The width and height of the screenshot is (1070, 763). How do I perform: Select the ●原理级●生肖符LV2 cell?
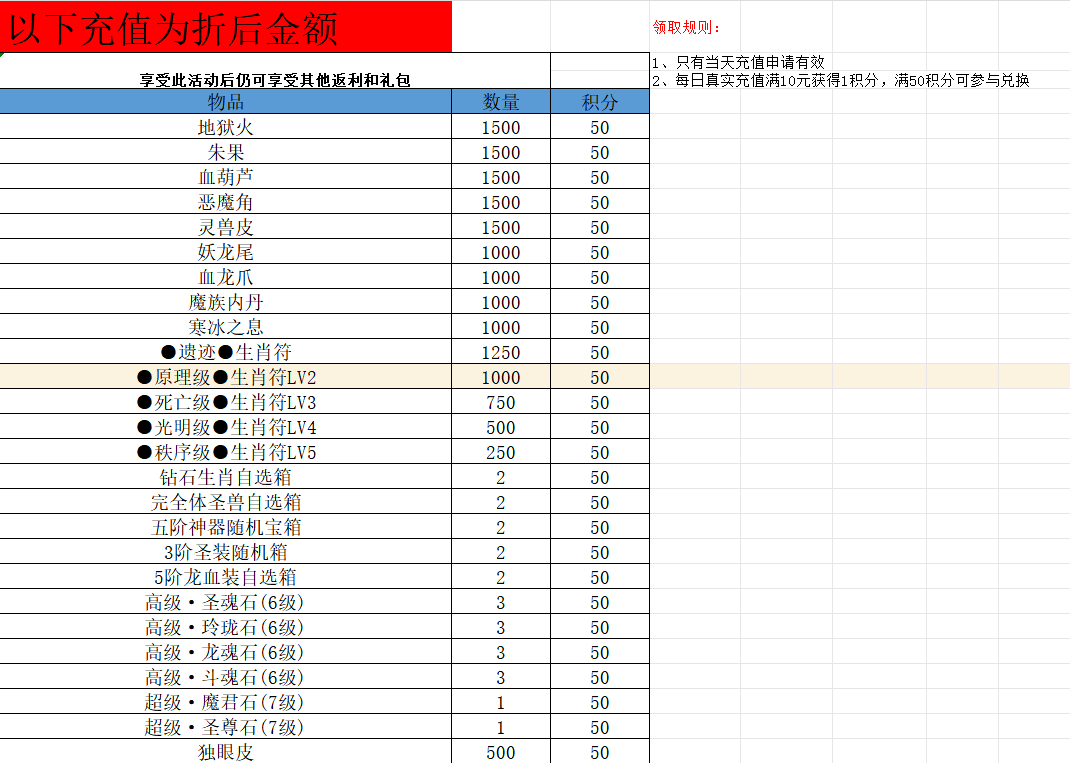tap(225, 377)
